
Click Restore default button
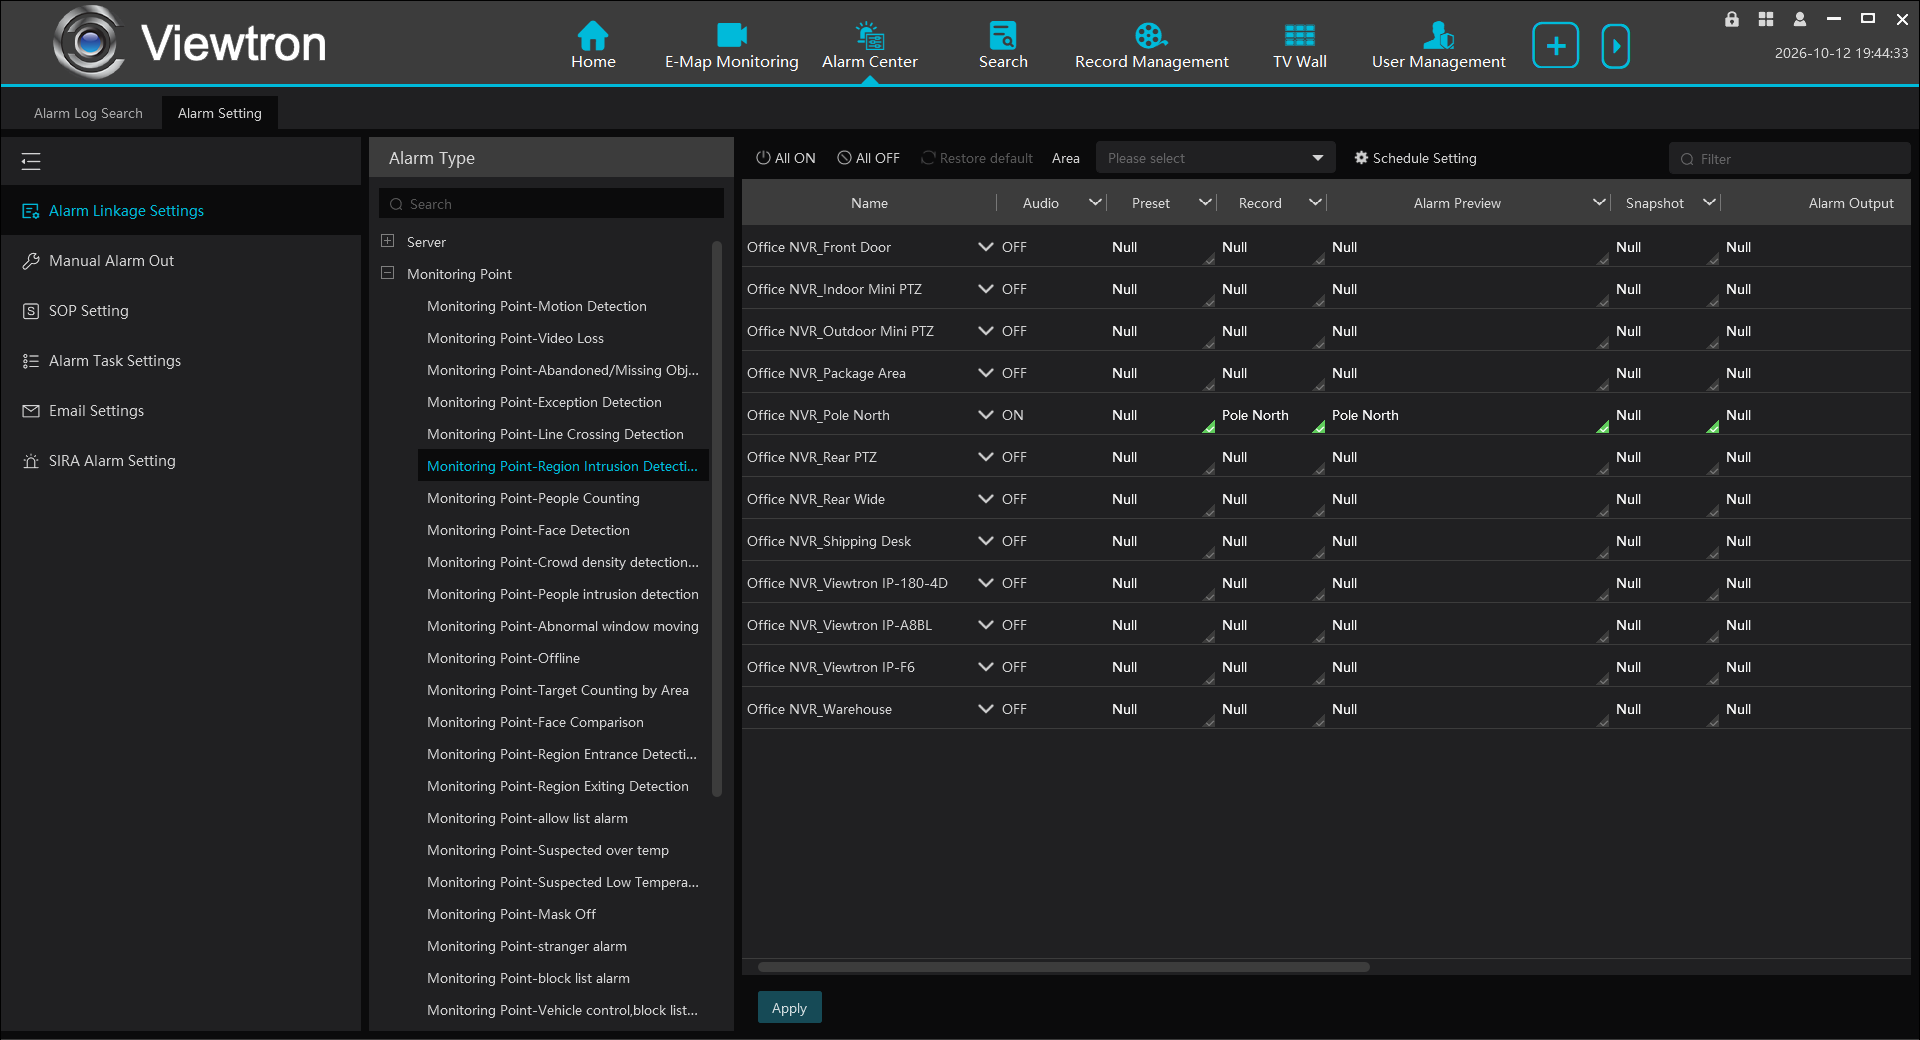click(977, 158)
